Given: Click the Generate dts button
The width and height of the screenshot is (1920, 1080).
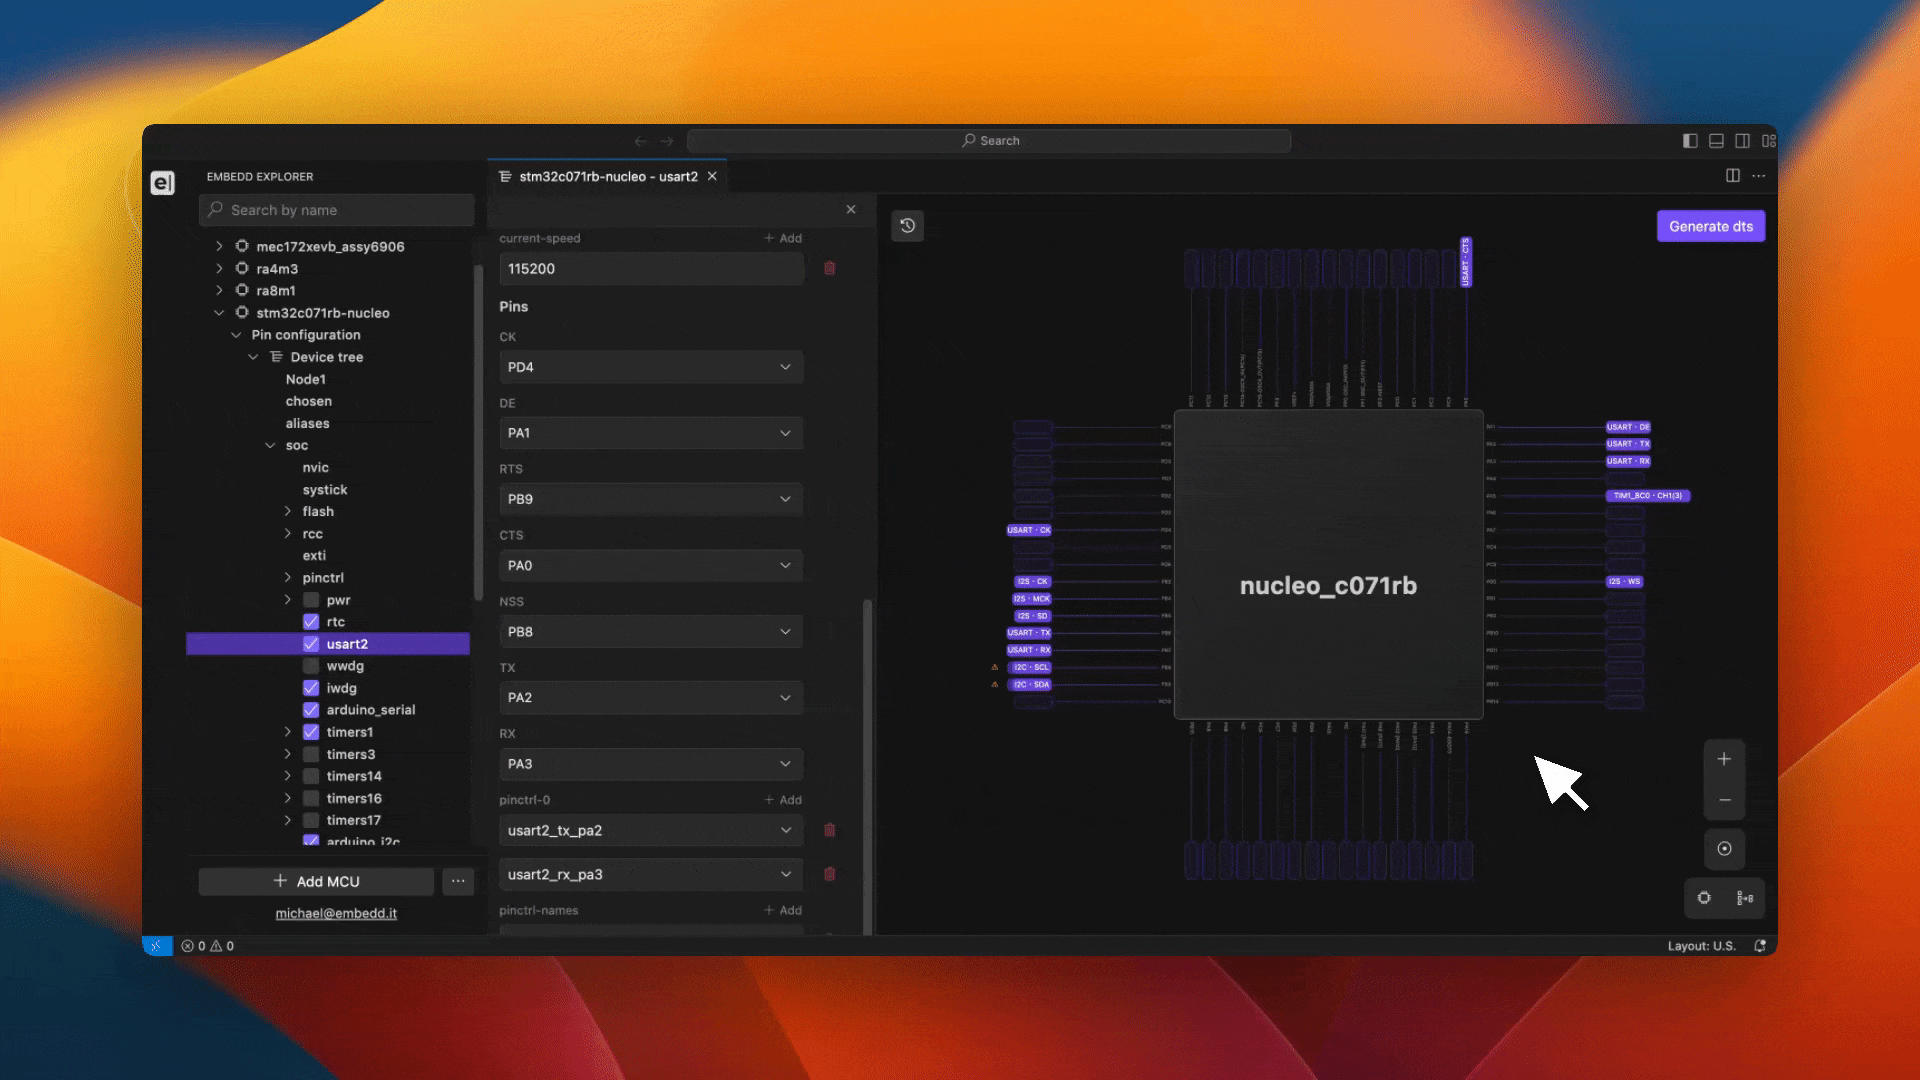Looking at the screenshot, I should pos(1710,226).
